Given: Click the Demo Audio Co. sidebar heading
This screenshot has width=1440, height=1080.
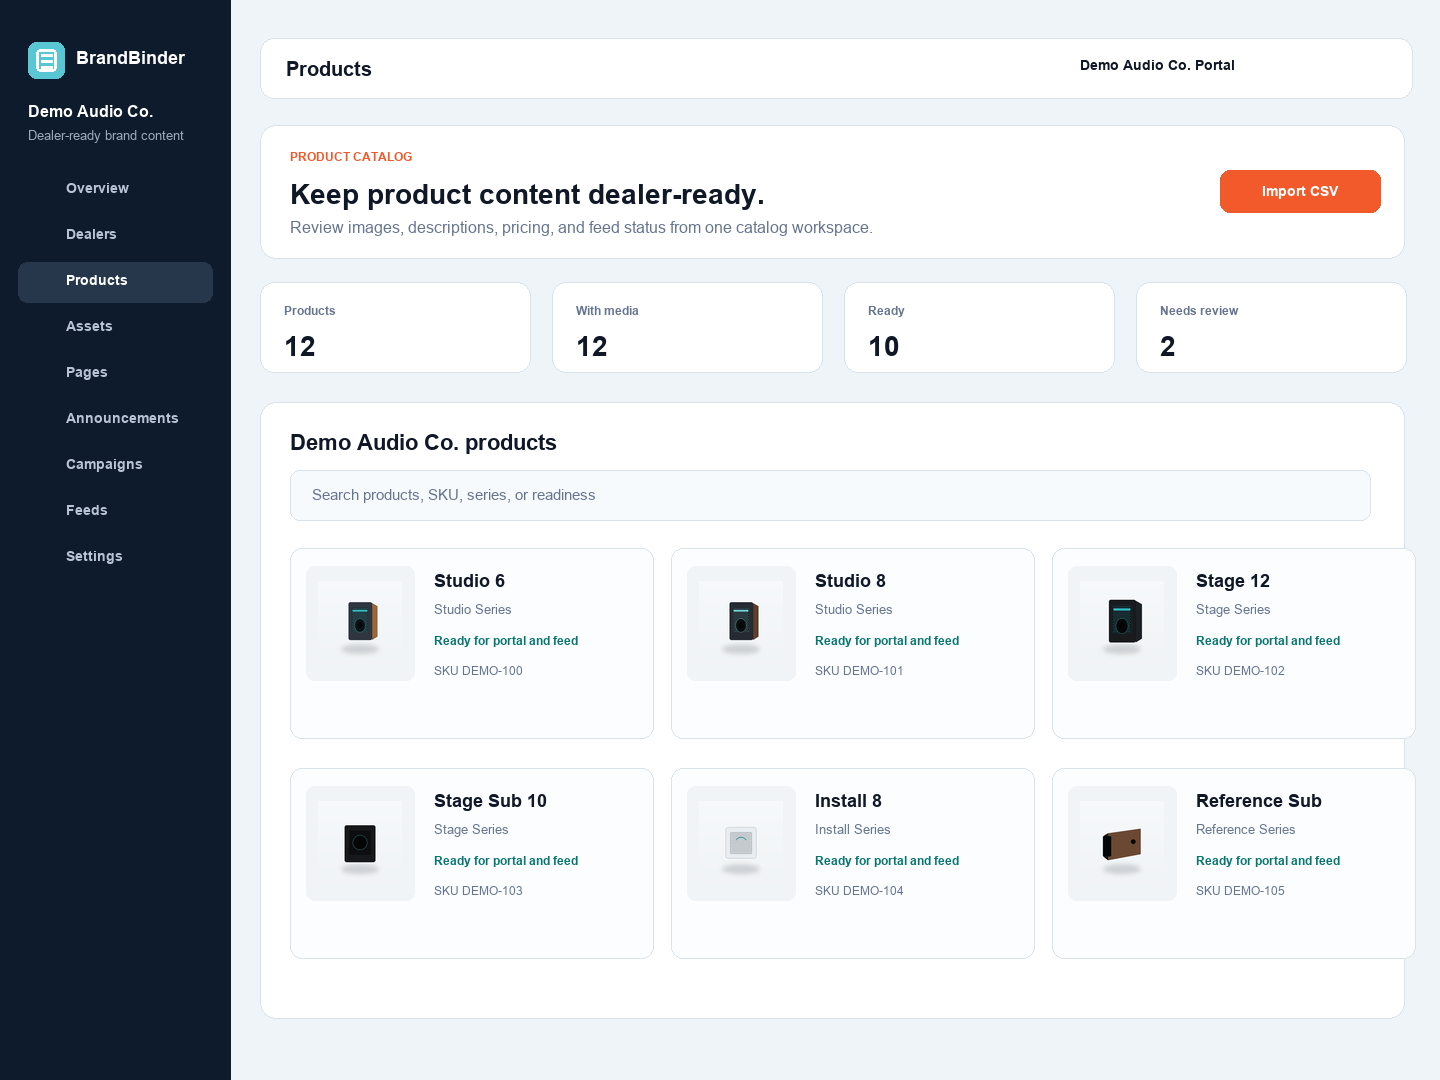Looking at the screenshot, I should pyautogui.click(x=90, y=111).
